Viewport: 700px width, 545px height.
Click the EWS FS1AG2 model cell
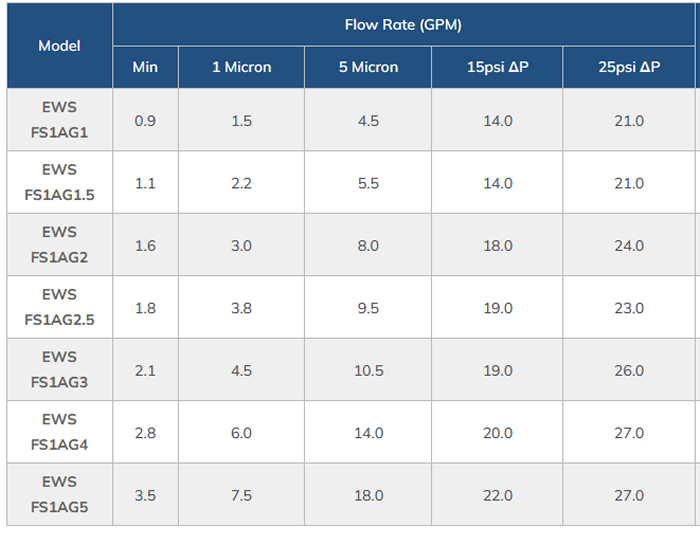pos(59,245)
